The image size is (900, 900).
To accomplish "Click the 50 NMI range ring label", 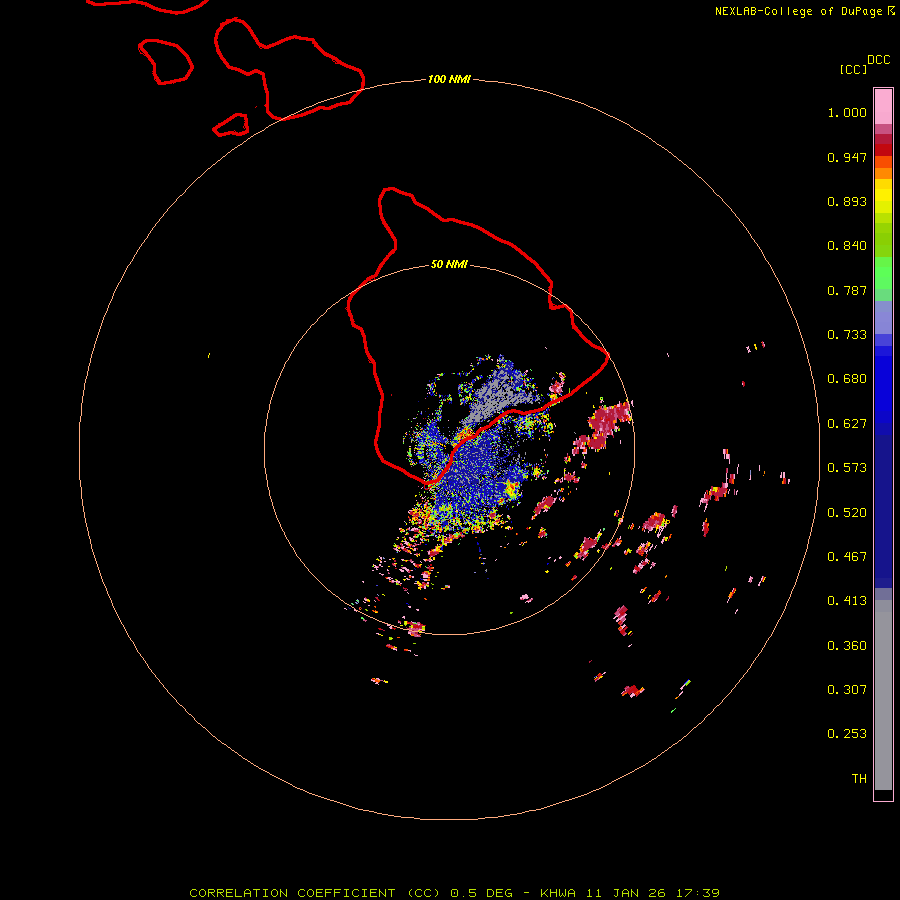I will coord(449,264).
